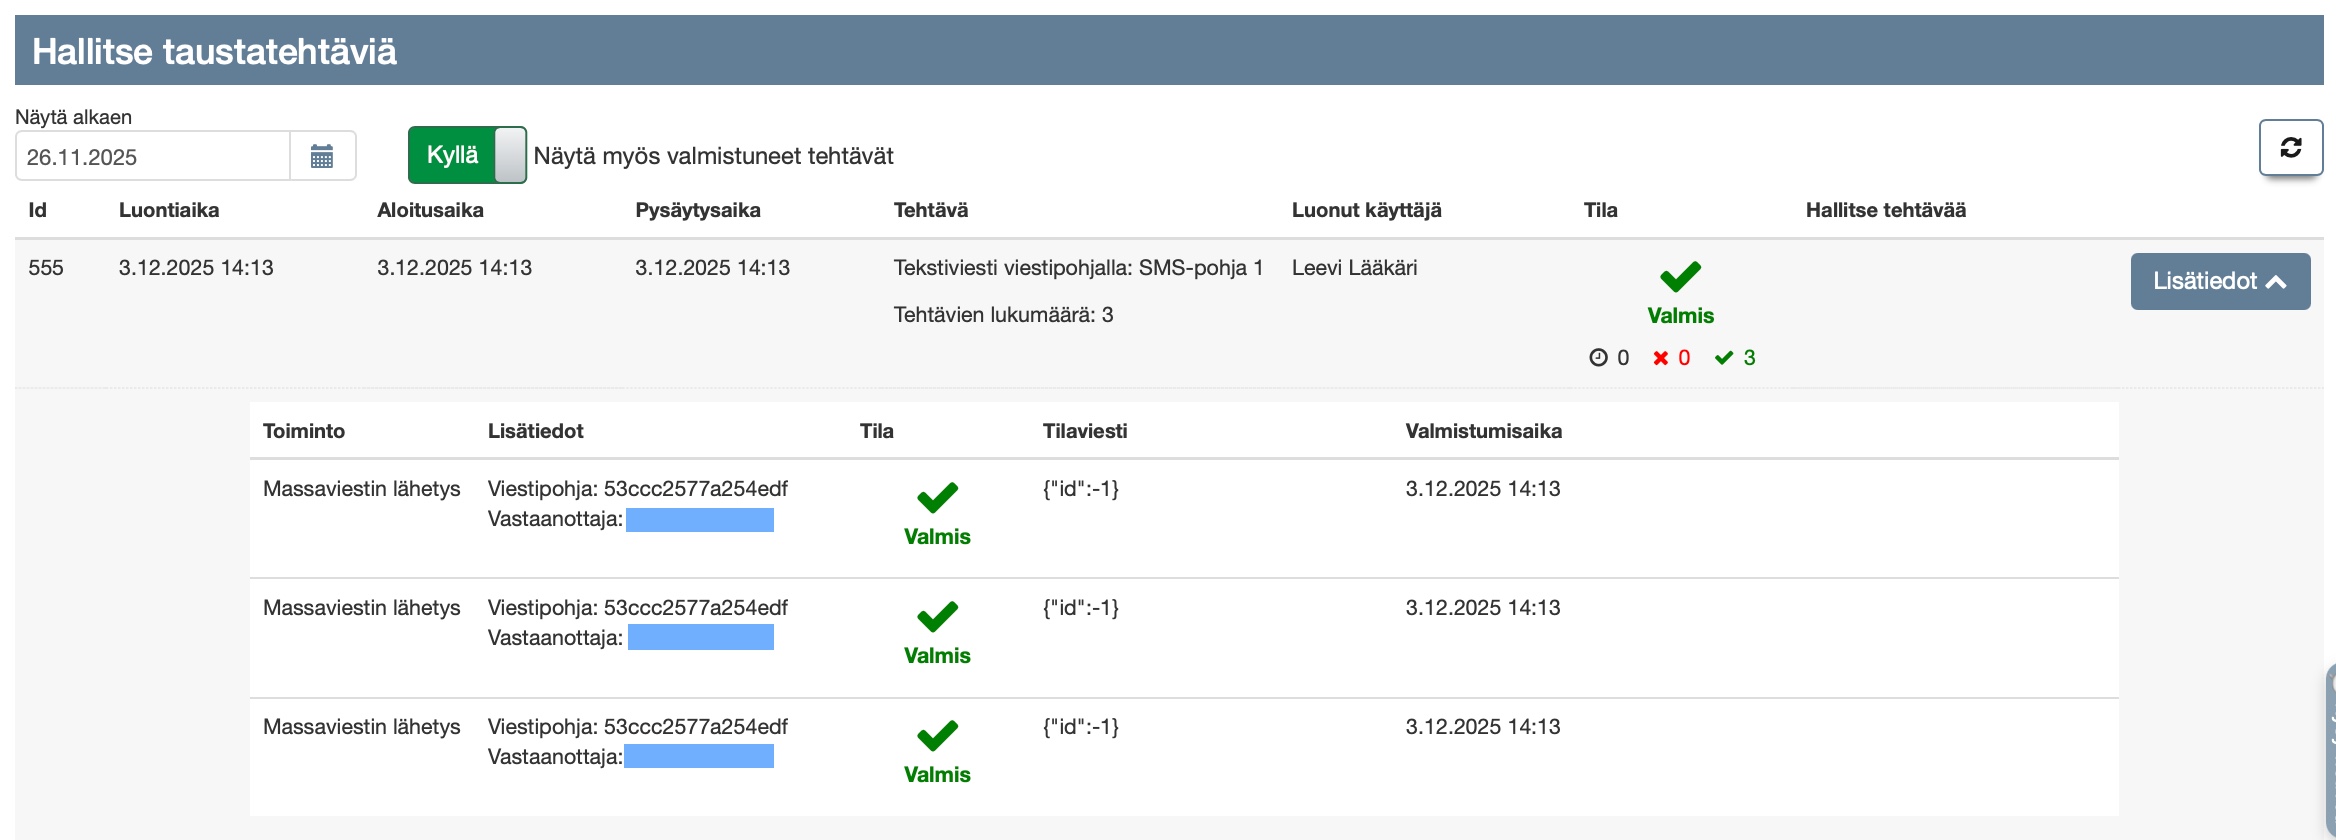The height and width of the screenshot is (840, 2336).
Task: Click the Näytä alkaen date input field
Action: (153, 157)
